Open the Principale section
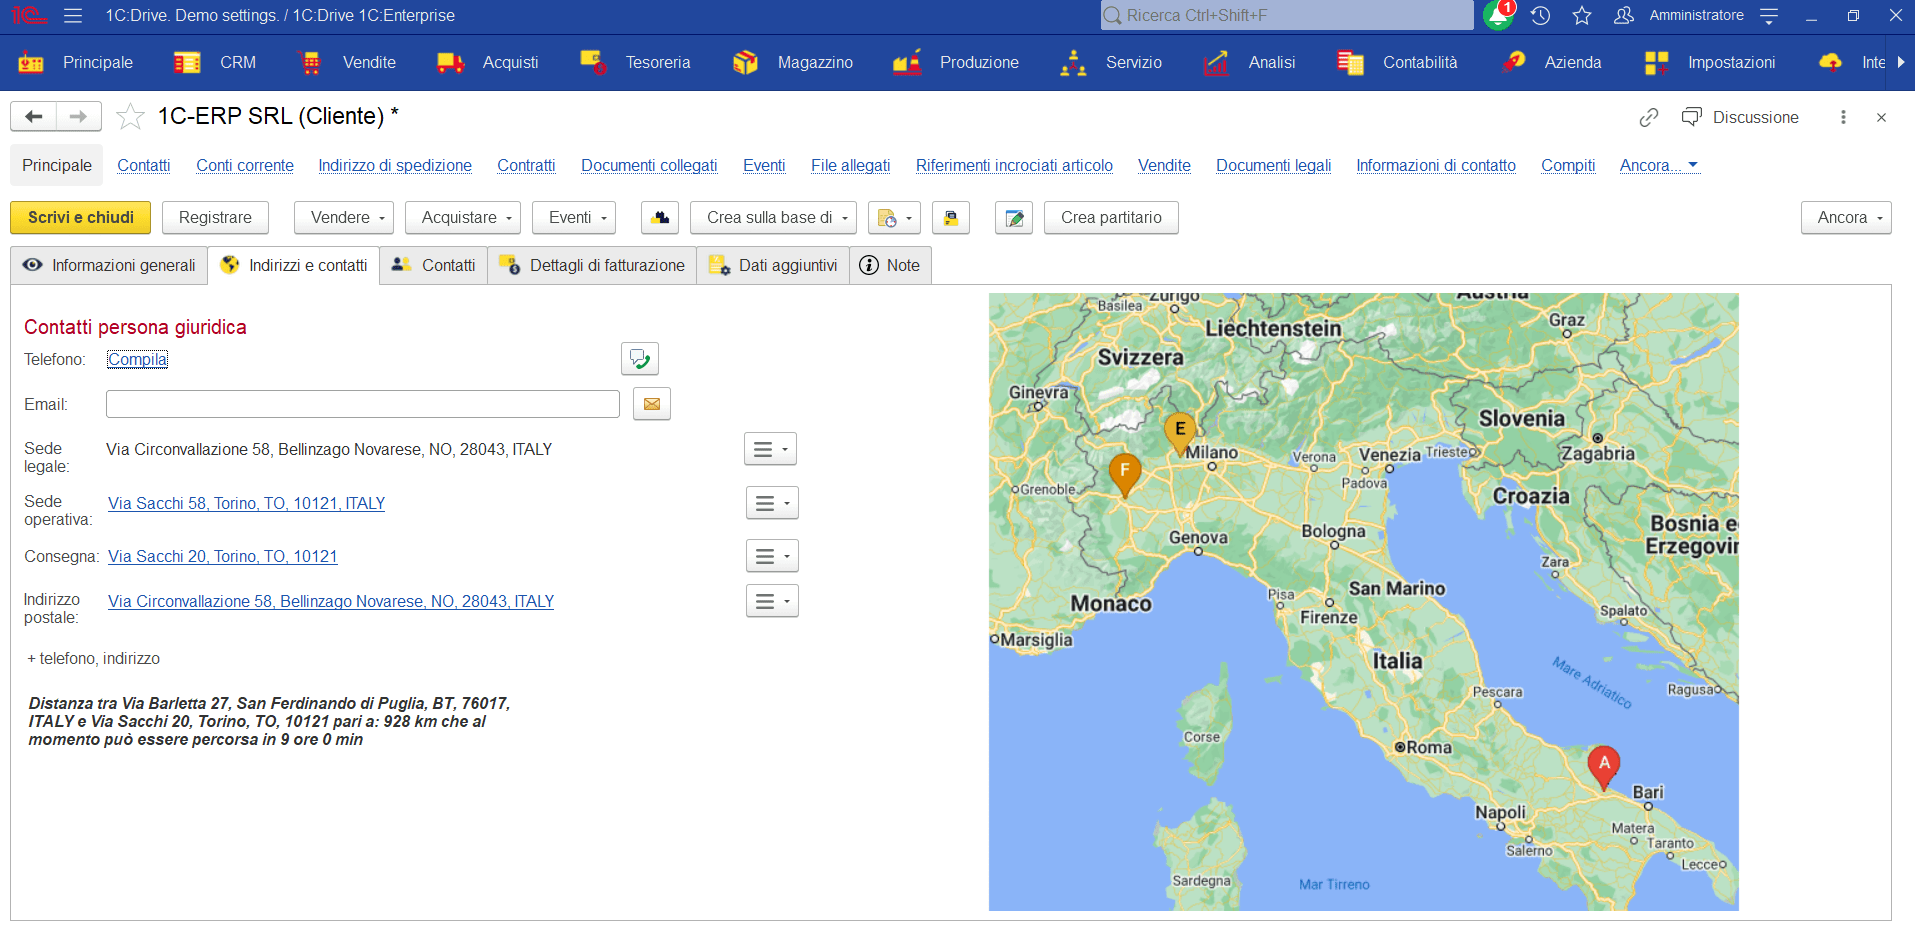Image resolution: width=1915 pixels, height=927 pixels. (75, 62)
